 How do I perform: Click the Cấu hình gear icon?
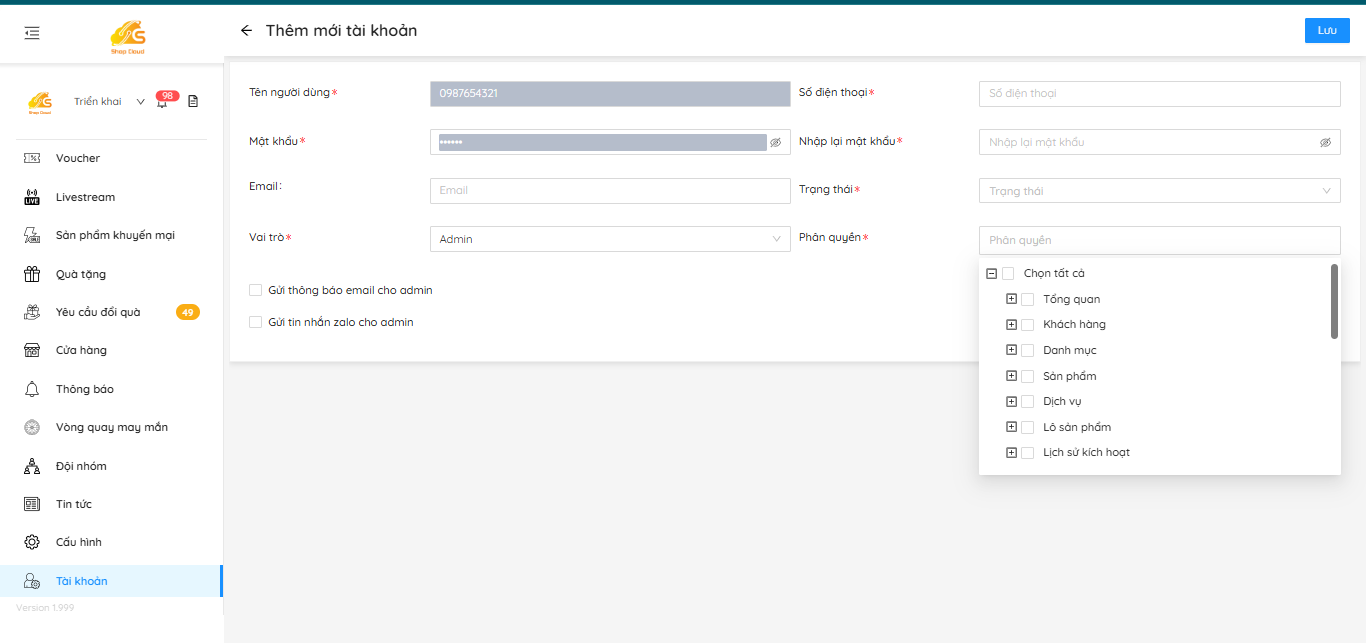(32, 542)
